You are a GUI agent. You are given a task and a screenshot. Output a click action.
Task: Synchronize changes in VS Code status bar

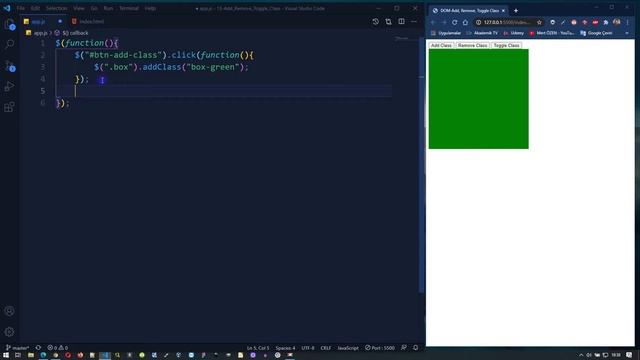pyautogui.click(x=38, y=348)
